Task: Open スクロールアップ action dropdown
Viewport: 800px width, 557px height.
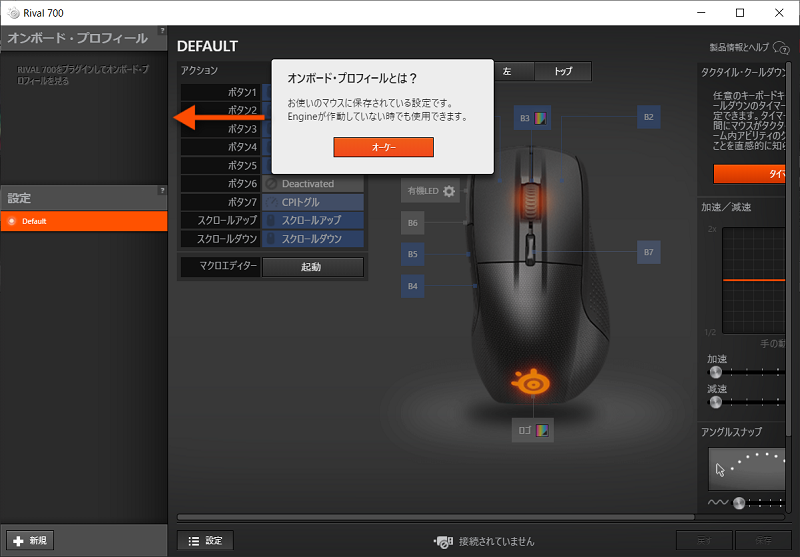Action: tap(313, 220)
